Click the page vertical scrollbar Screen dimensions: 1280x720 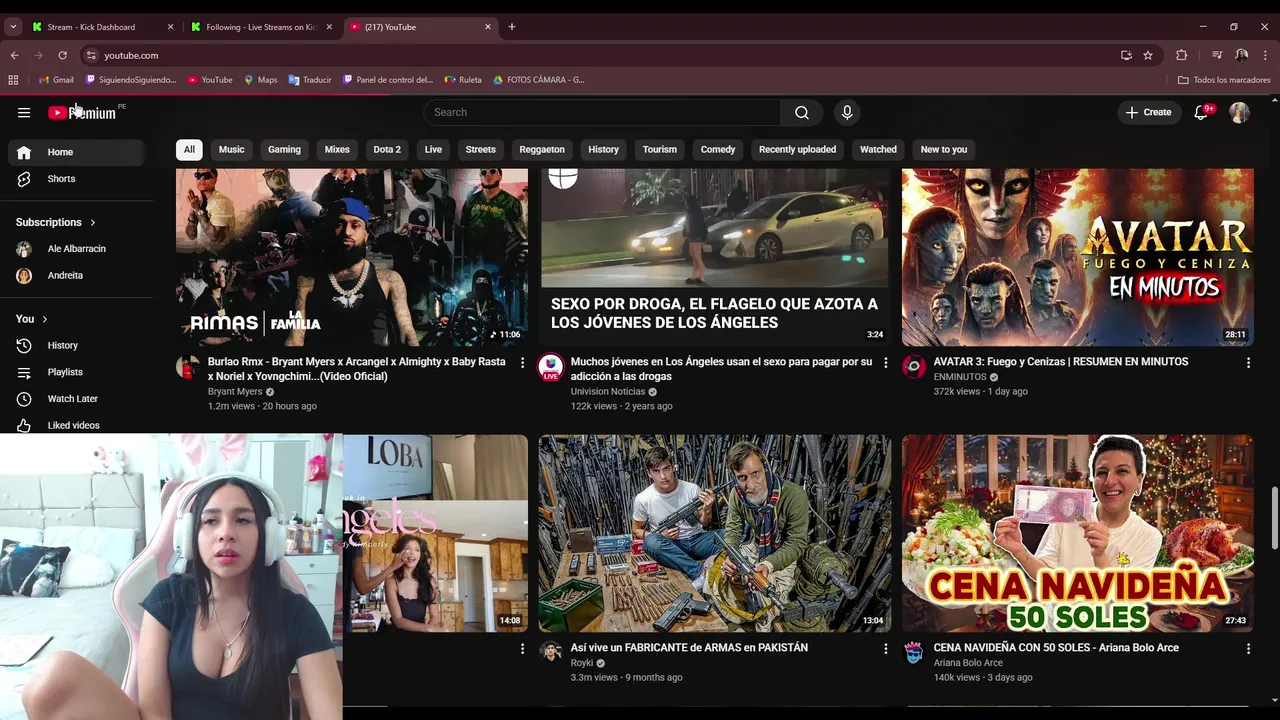pos(1274,519)
